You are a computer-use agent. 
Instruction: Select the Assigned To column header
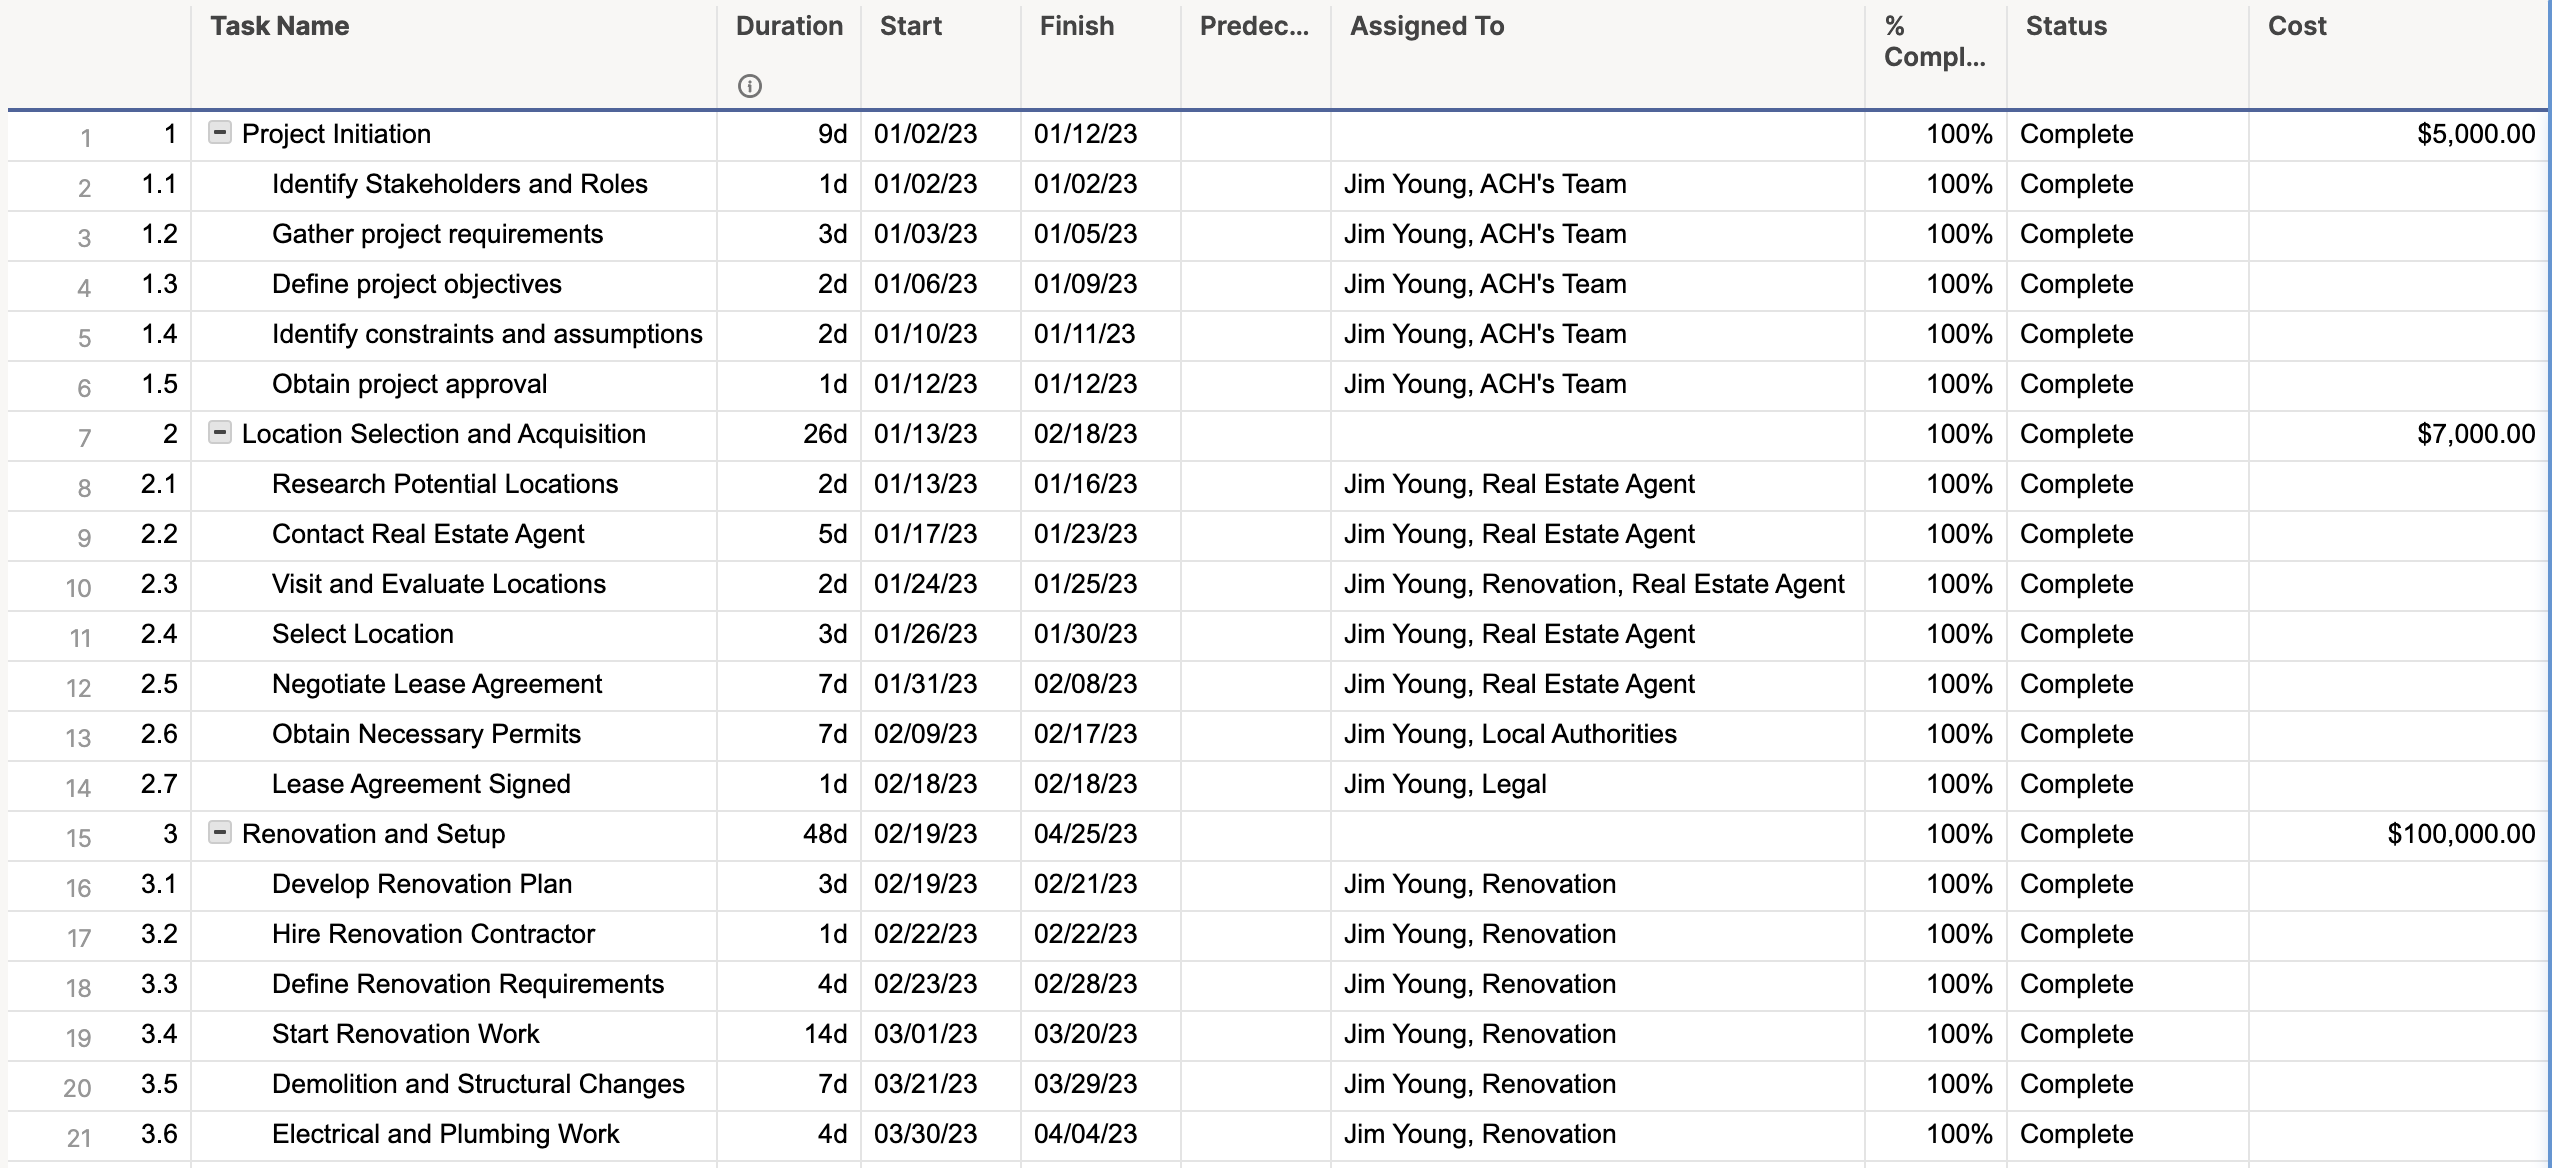click(1426, 26)
